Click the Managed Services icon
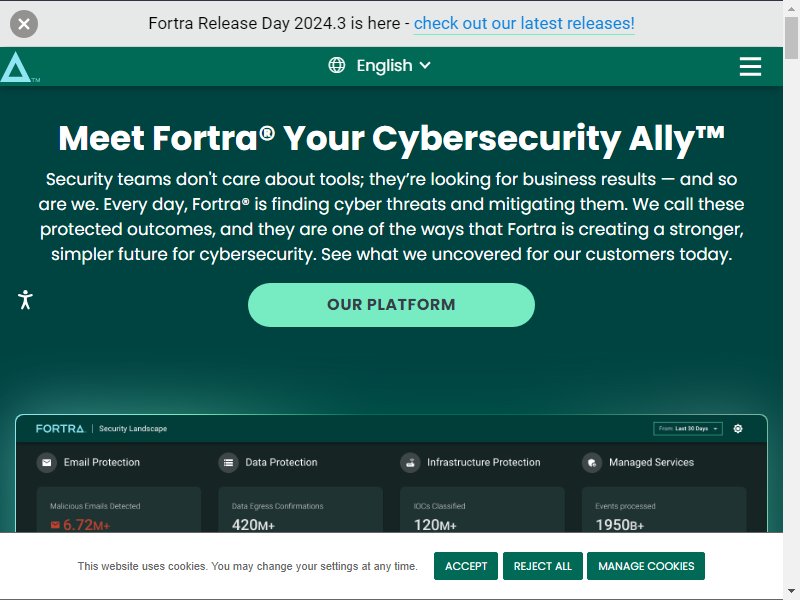 tap(592, 463)
